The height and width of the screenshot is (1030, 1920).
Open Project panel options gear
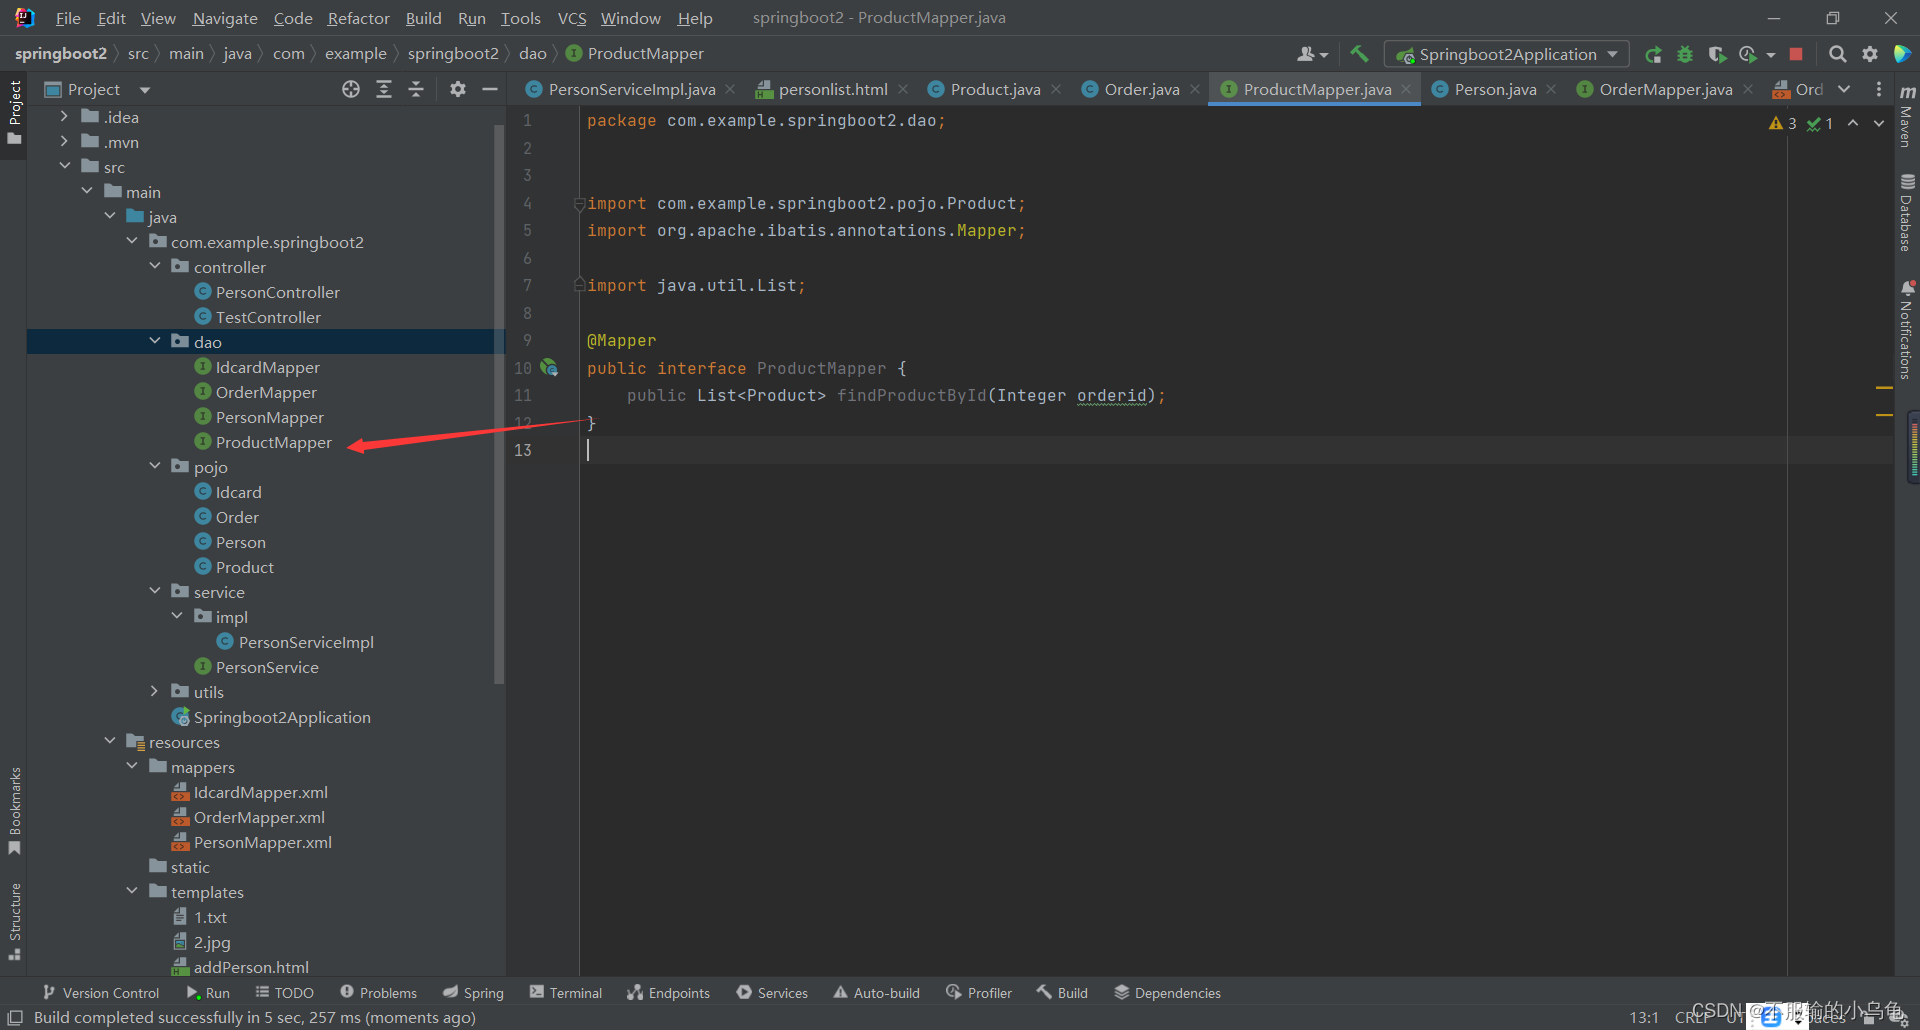coord(458,89)
